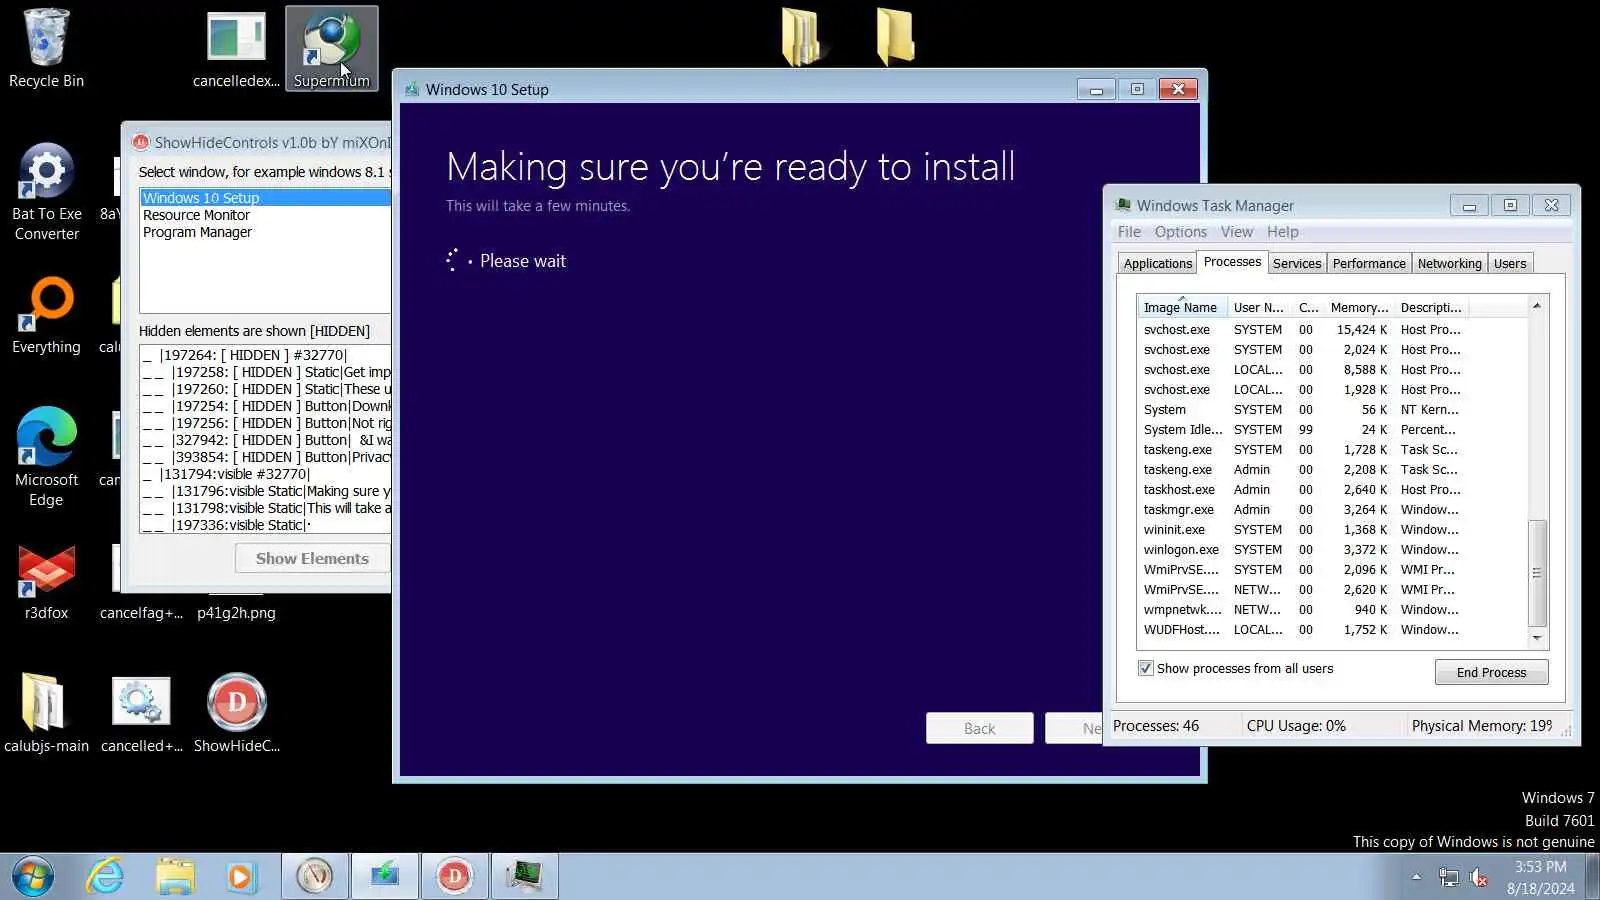Open the Windows Start menu orb
1600x900 pixels.
tap(33, 877)
